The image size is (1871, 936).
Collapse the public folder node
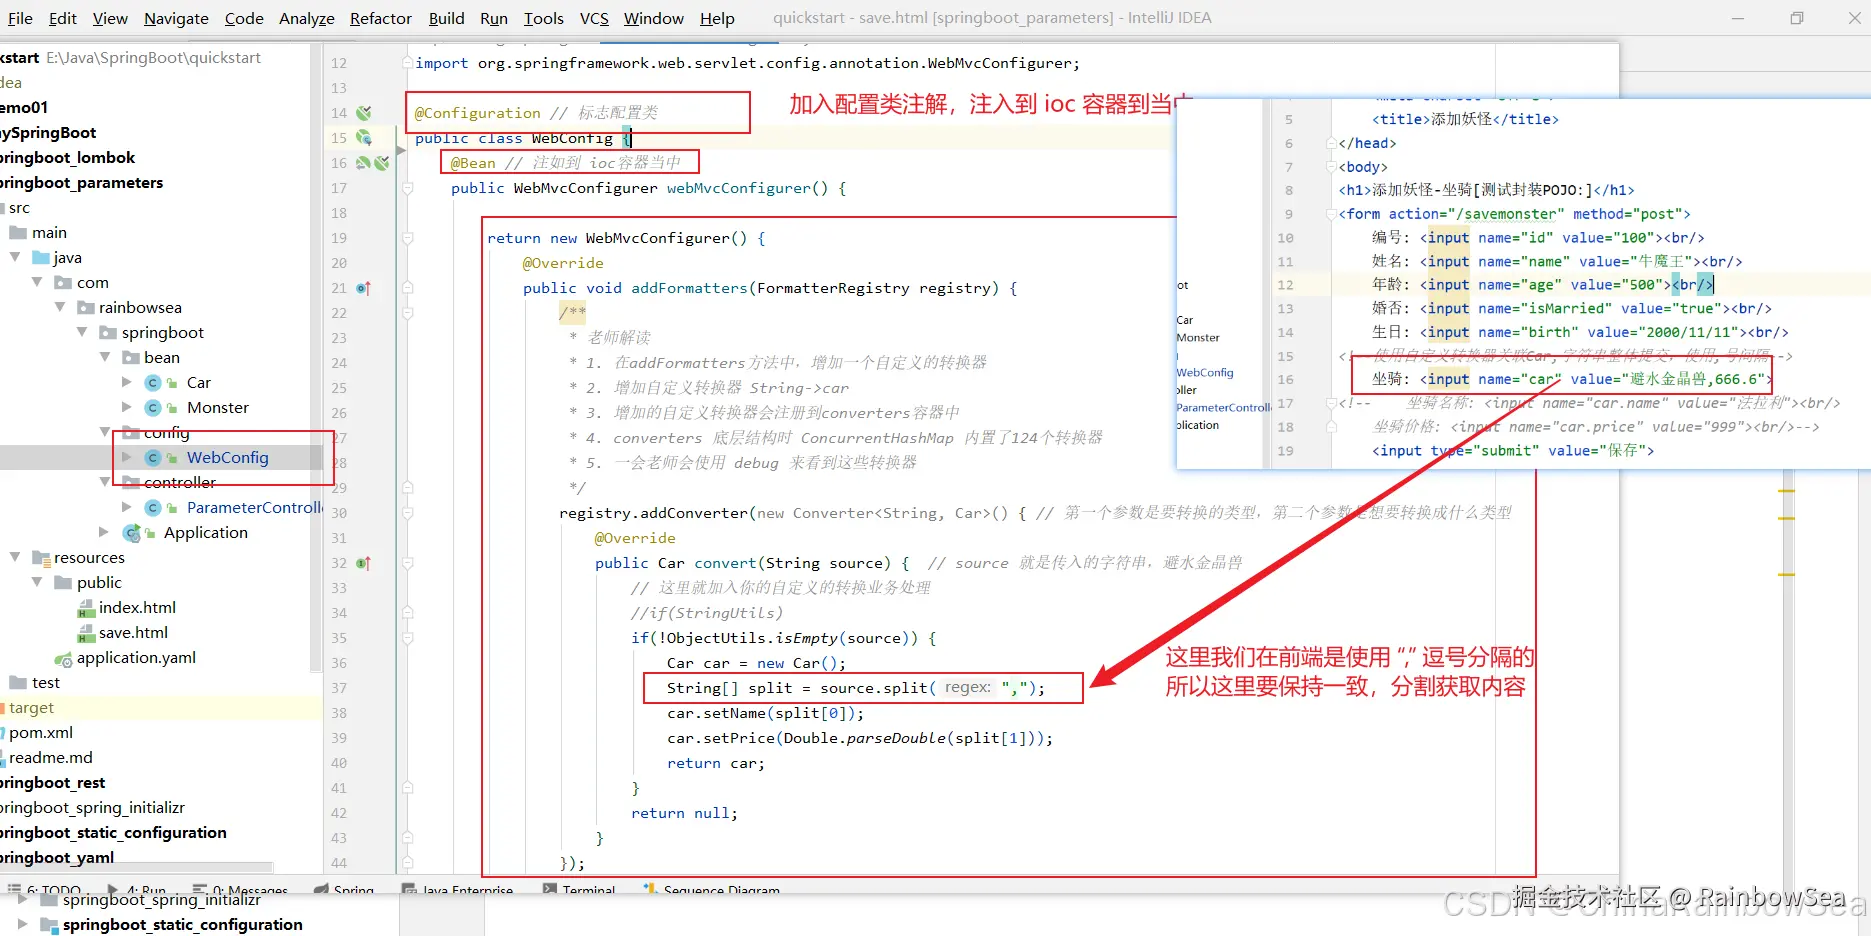click(37, 583)
